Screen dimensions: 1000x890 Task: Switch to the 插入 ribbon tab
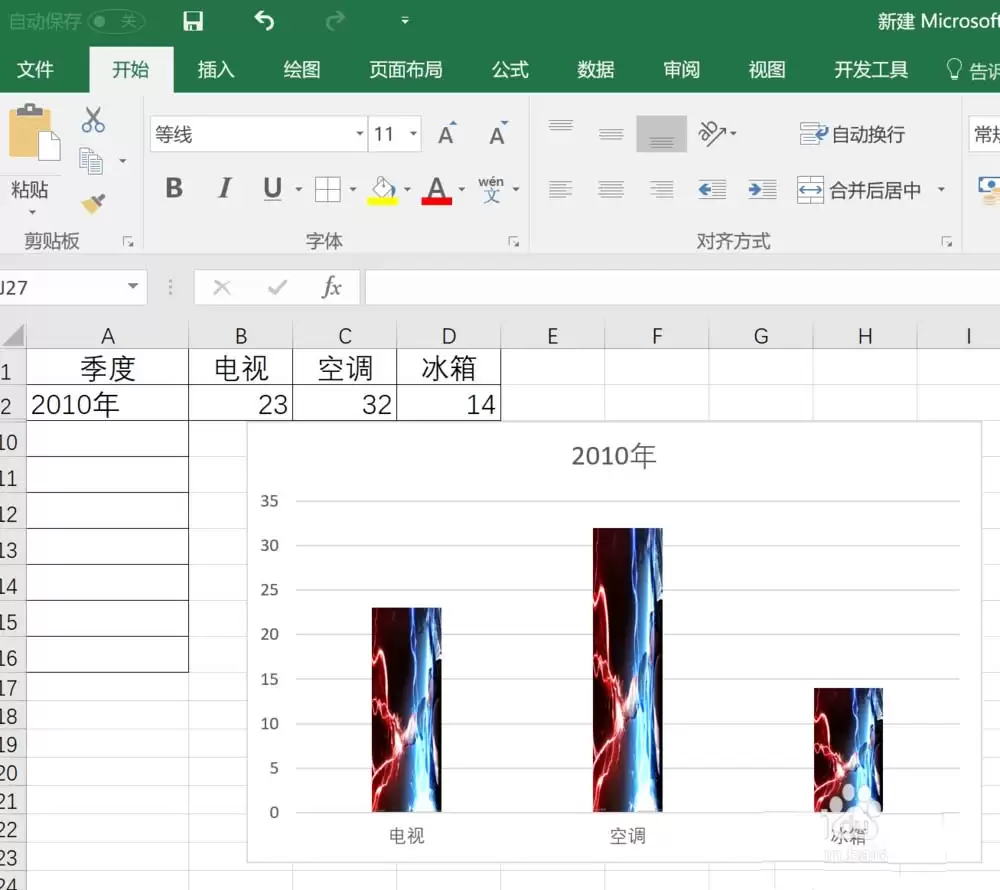click(x=216, y=69)
